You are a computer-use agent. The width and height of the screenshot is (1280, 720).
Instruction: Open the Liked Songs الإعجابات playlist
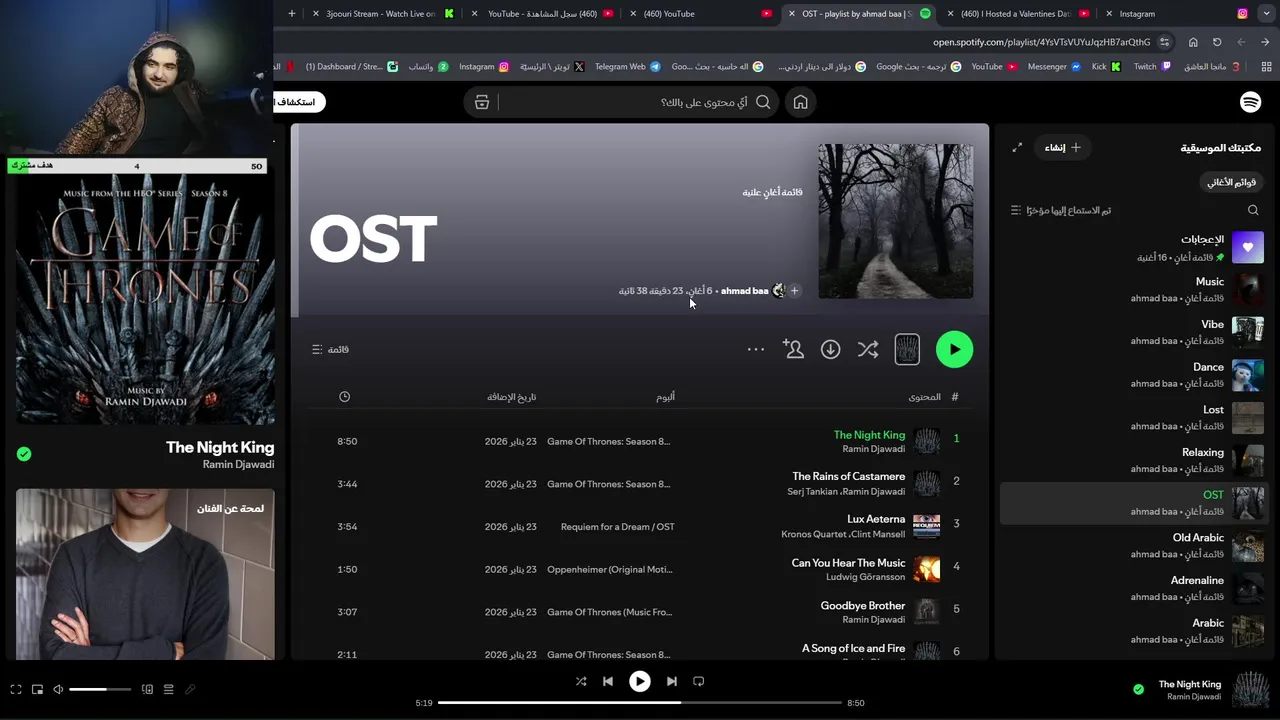[x=1132, y=247]
